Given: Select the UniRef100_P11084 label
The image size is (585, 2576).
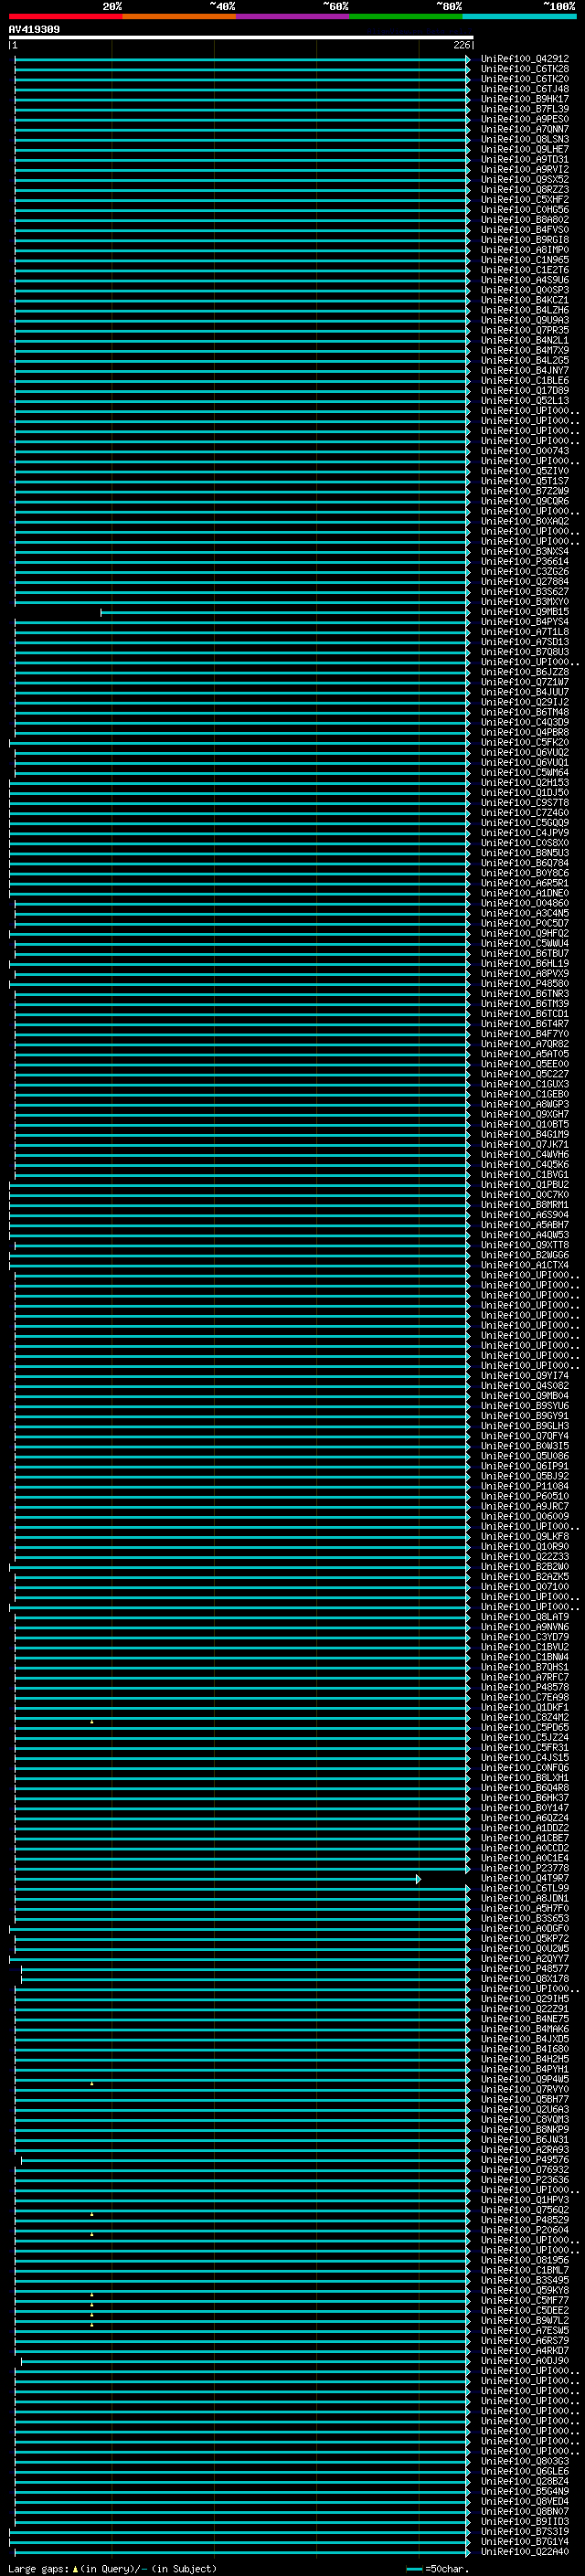Looking at the screenshot, I should tap(525, 1486).
